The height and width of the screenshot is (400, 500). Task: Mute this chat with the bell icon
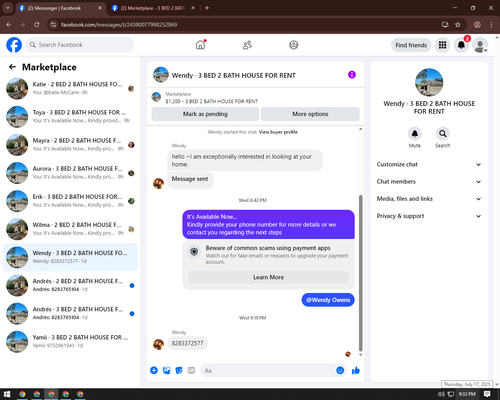pos(414,134)
